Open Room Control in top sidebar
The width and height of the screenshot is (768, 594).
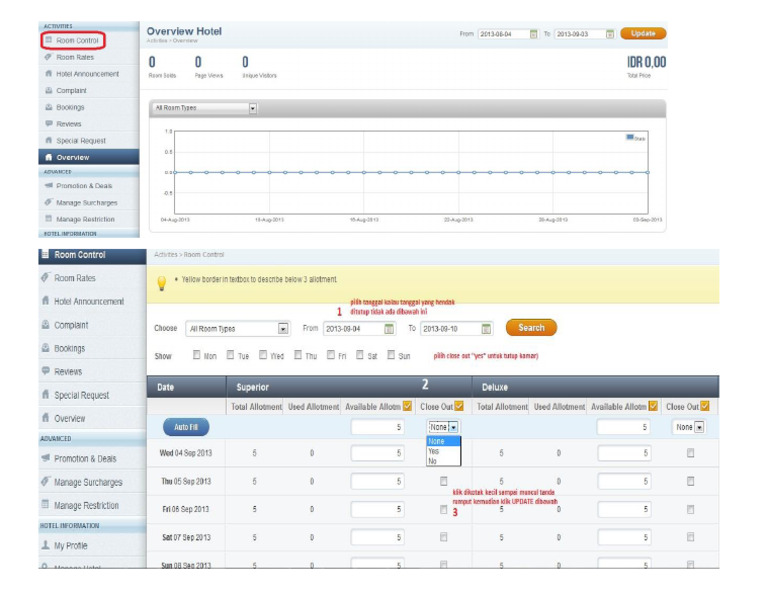(x=72, y=40)
